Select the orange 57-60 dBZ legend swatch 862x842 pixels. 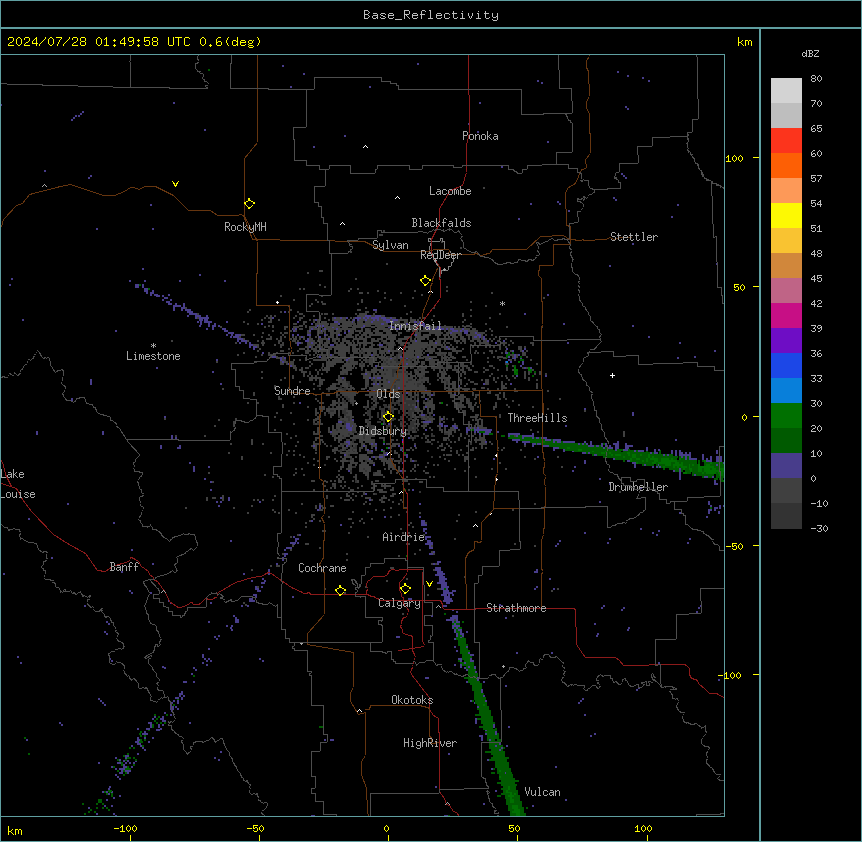point(786,165)
